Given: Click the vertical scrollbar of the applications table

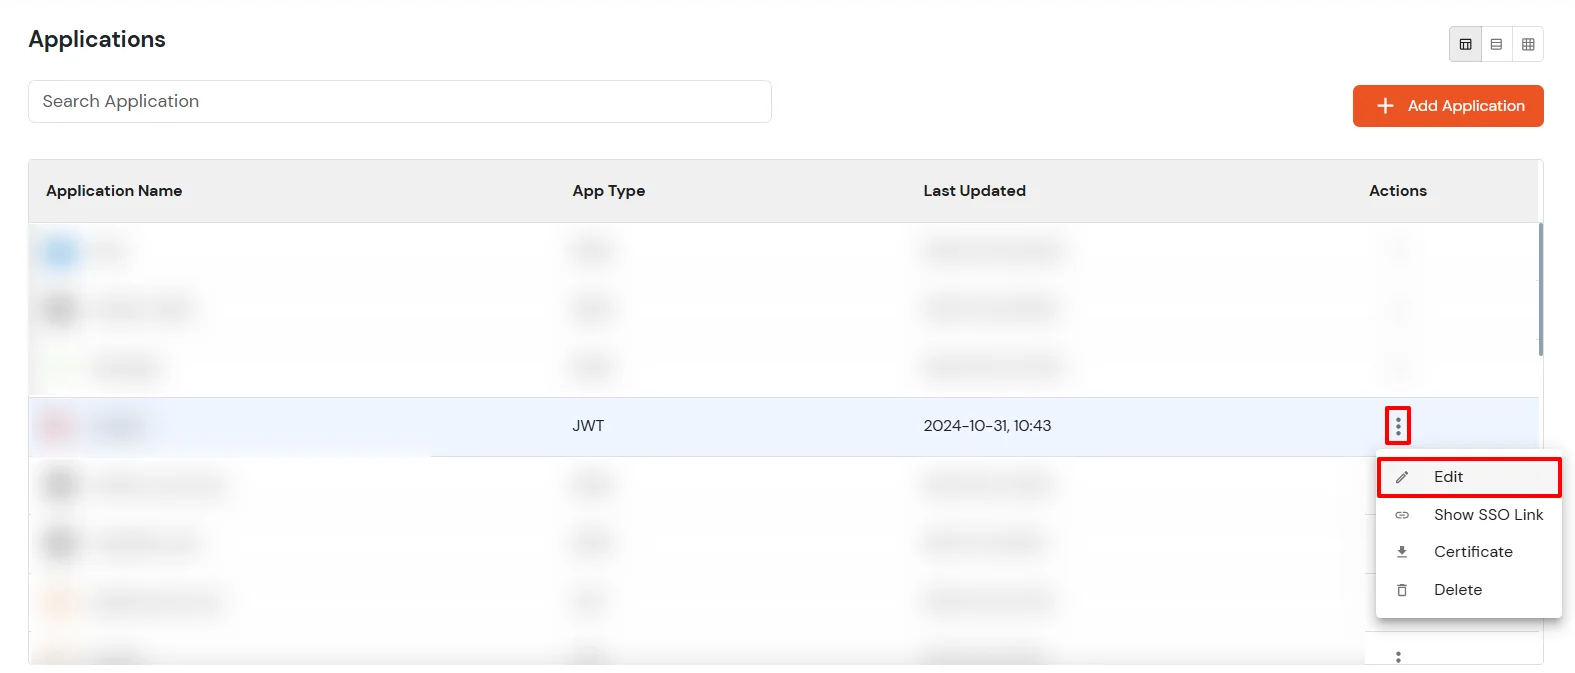Looking at the screenshot, I should coord(1541,289).
